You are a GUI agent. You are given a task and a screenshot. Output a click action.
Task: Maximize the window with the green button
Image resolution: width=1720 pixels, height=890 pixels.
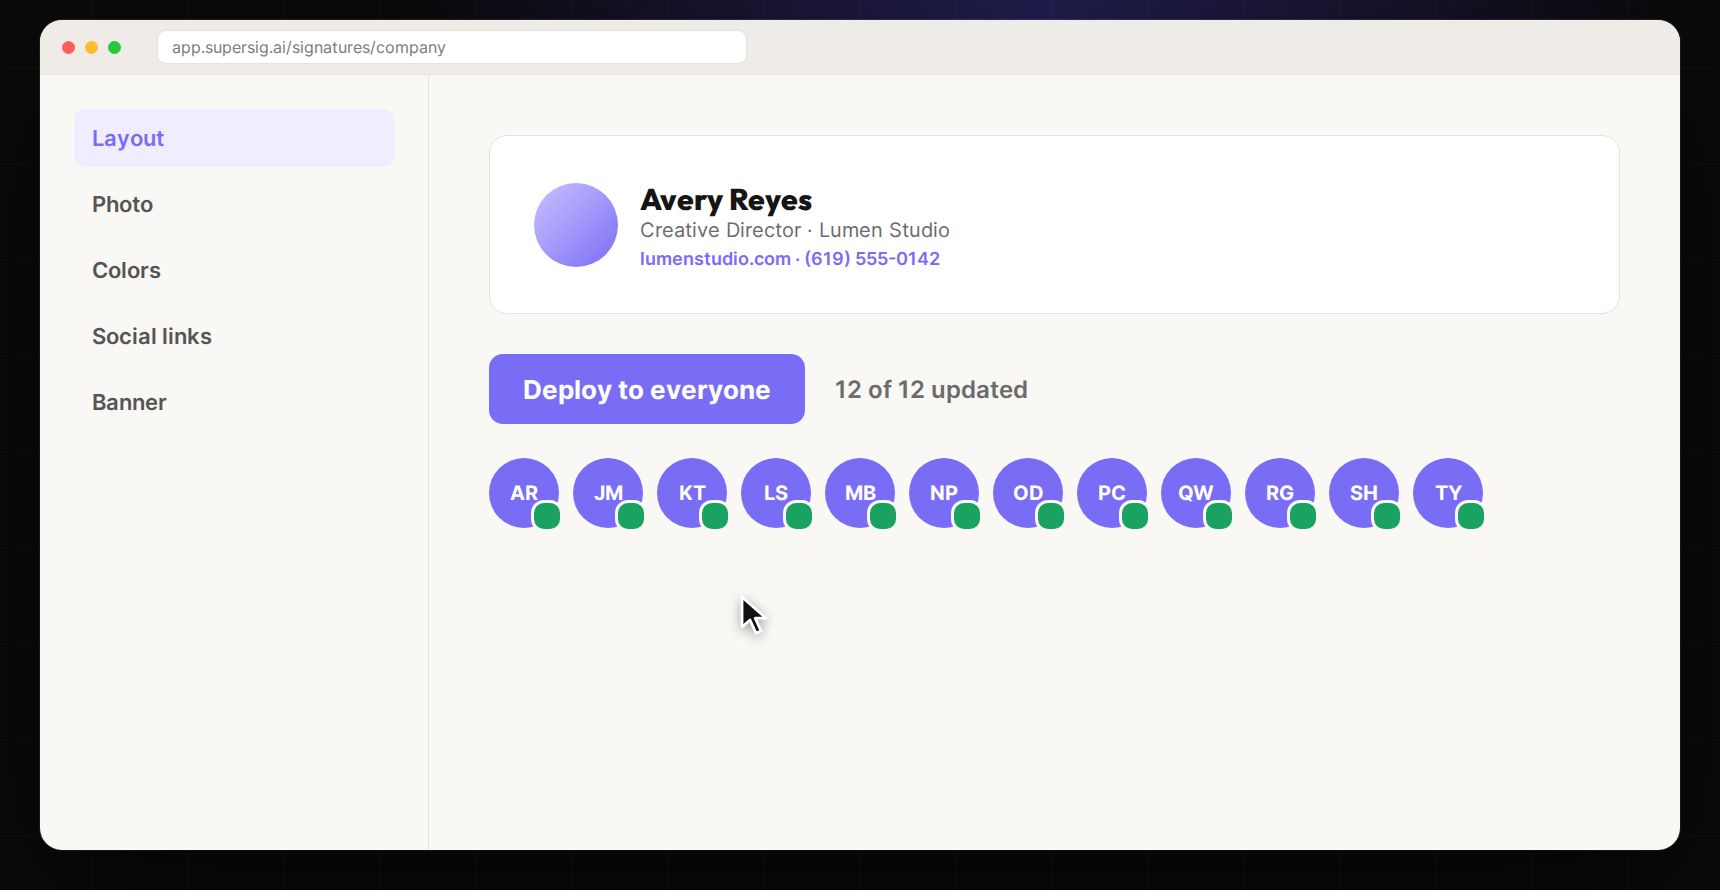[x=115, y=47]
